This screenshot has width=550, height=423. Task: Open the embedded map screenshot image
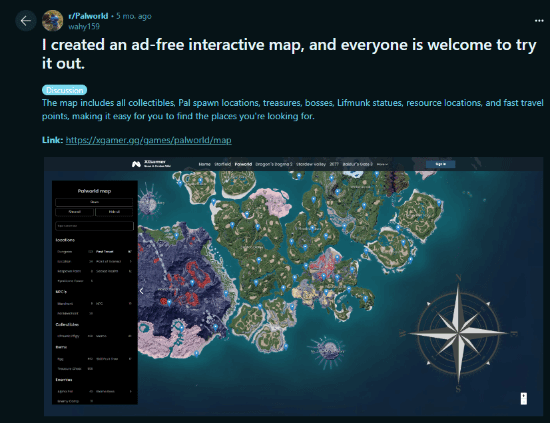click(x=293, y=286)
